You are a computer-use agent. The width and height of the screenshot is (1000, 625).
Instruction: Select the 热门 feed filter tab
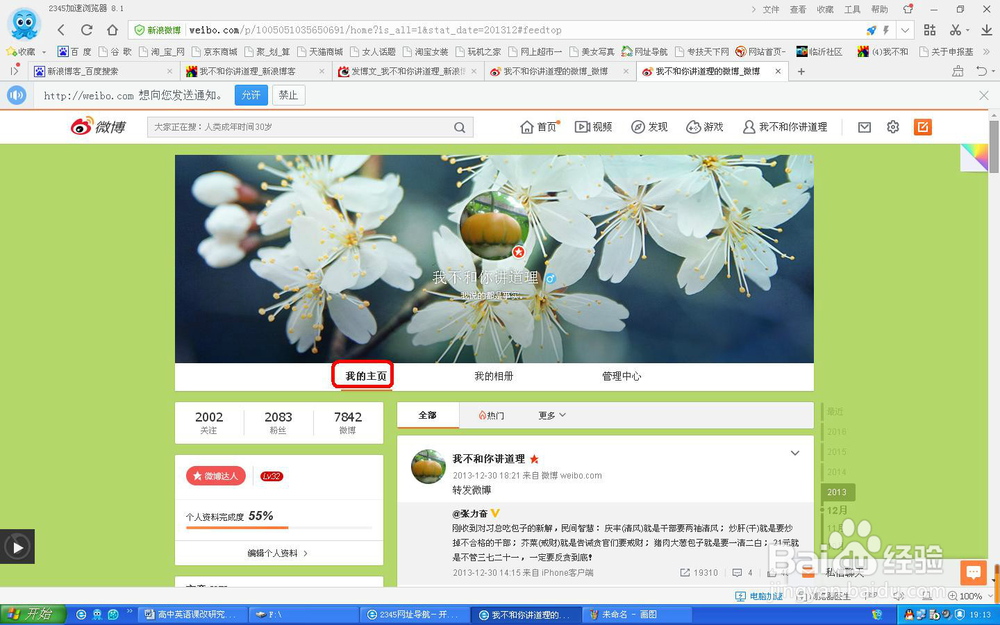coord(491,415)
